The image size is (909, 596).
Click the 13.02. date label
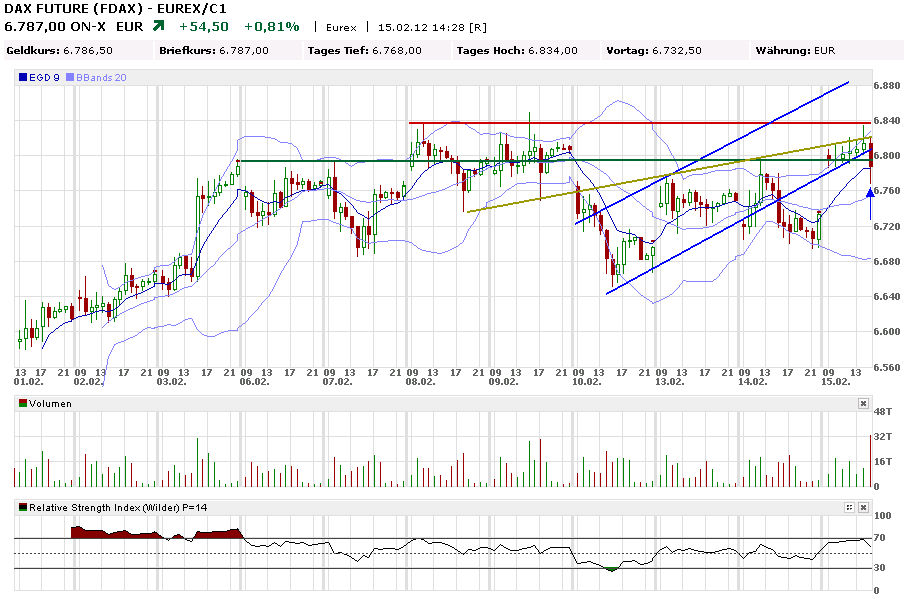(670, 381)
